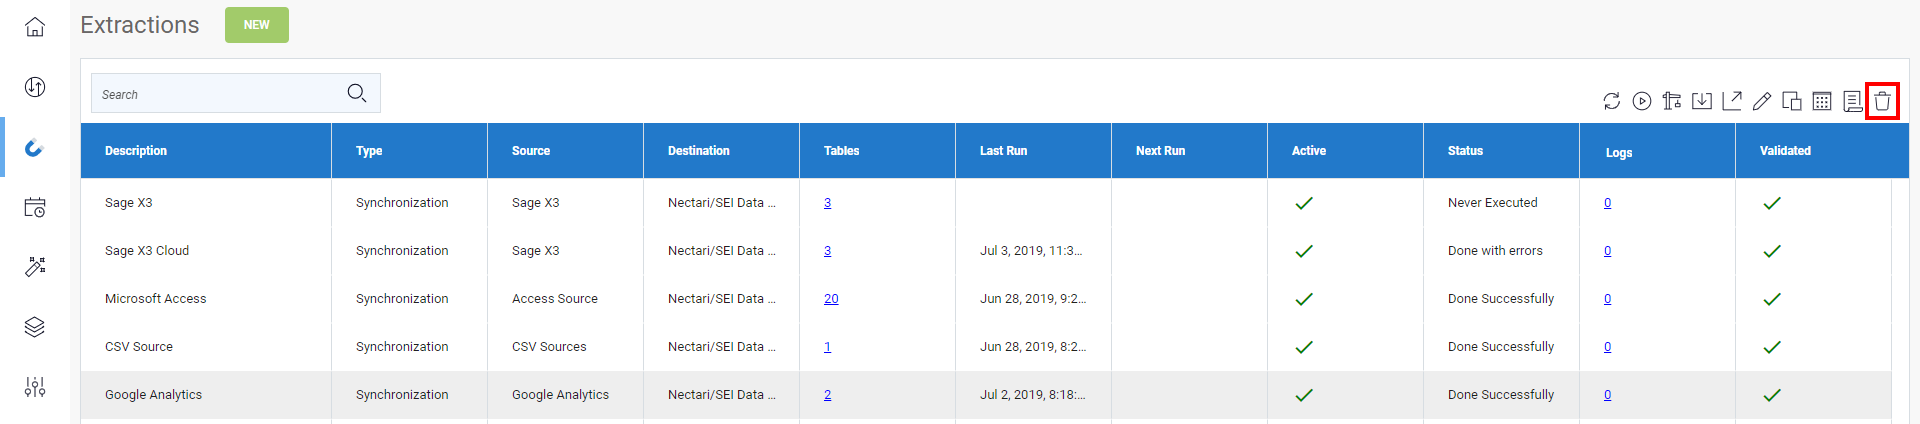Viewport: 1920px width, 424px height.
Task: Open the log scroll icon
Action: 1852,101
